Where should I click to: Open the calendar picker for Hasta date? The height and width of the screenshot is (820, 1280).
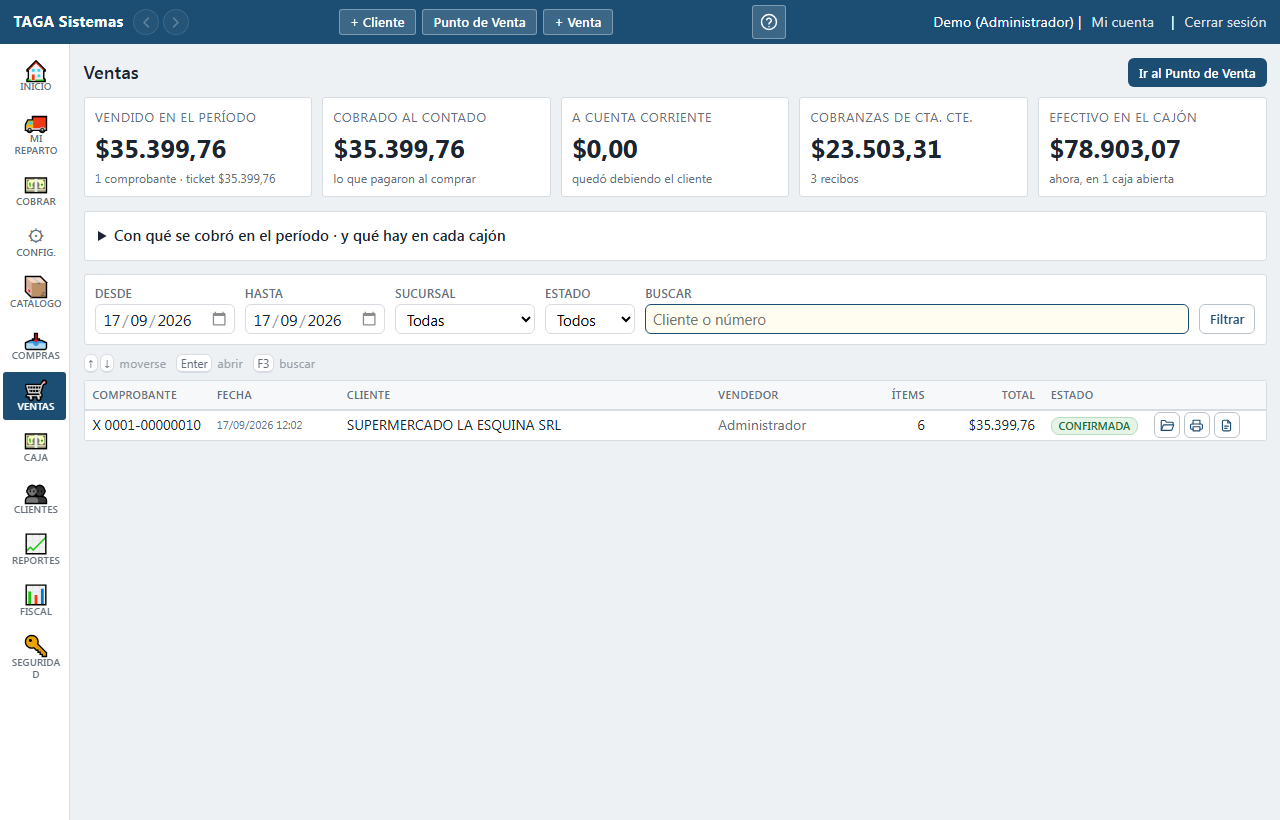coord(370,320)
